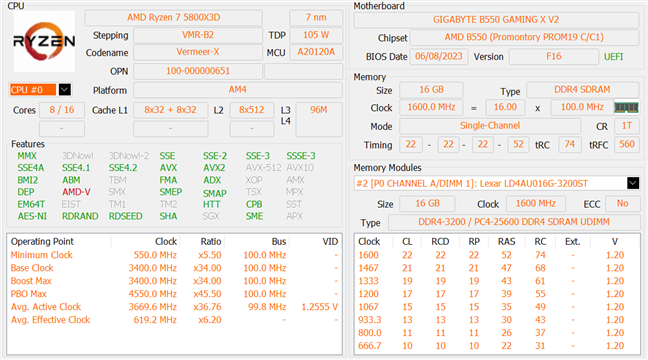Click the Single-Channel mode field

[490, 126]
